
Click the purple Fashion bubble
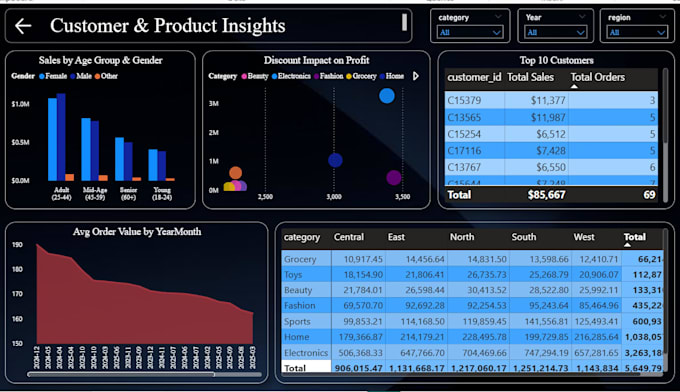coord(394,178)
